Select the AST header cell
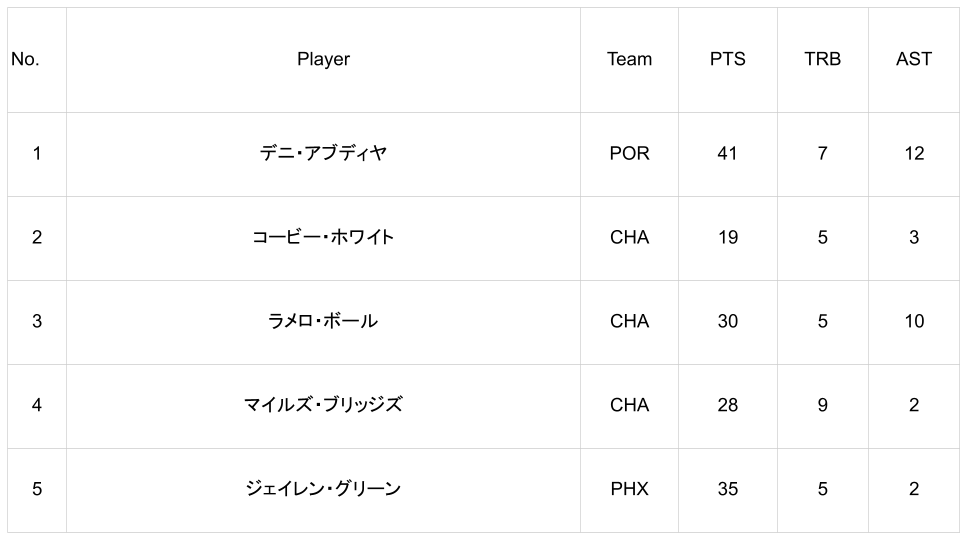Viewport: 960px width, 540px height. pos(914,59)
